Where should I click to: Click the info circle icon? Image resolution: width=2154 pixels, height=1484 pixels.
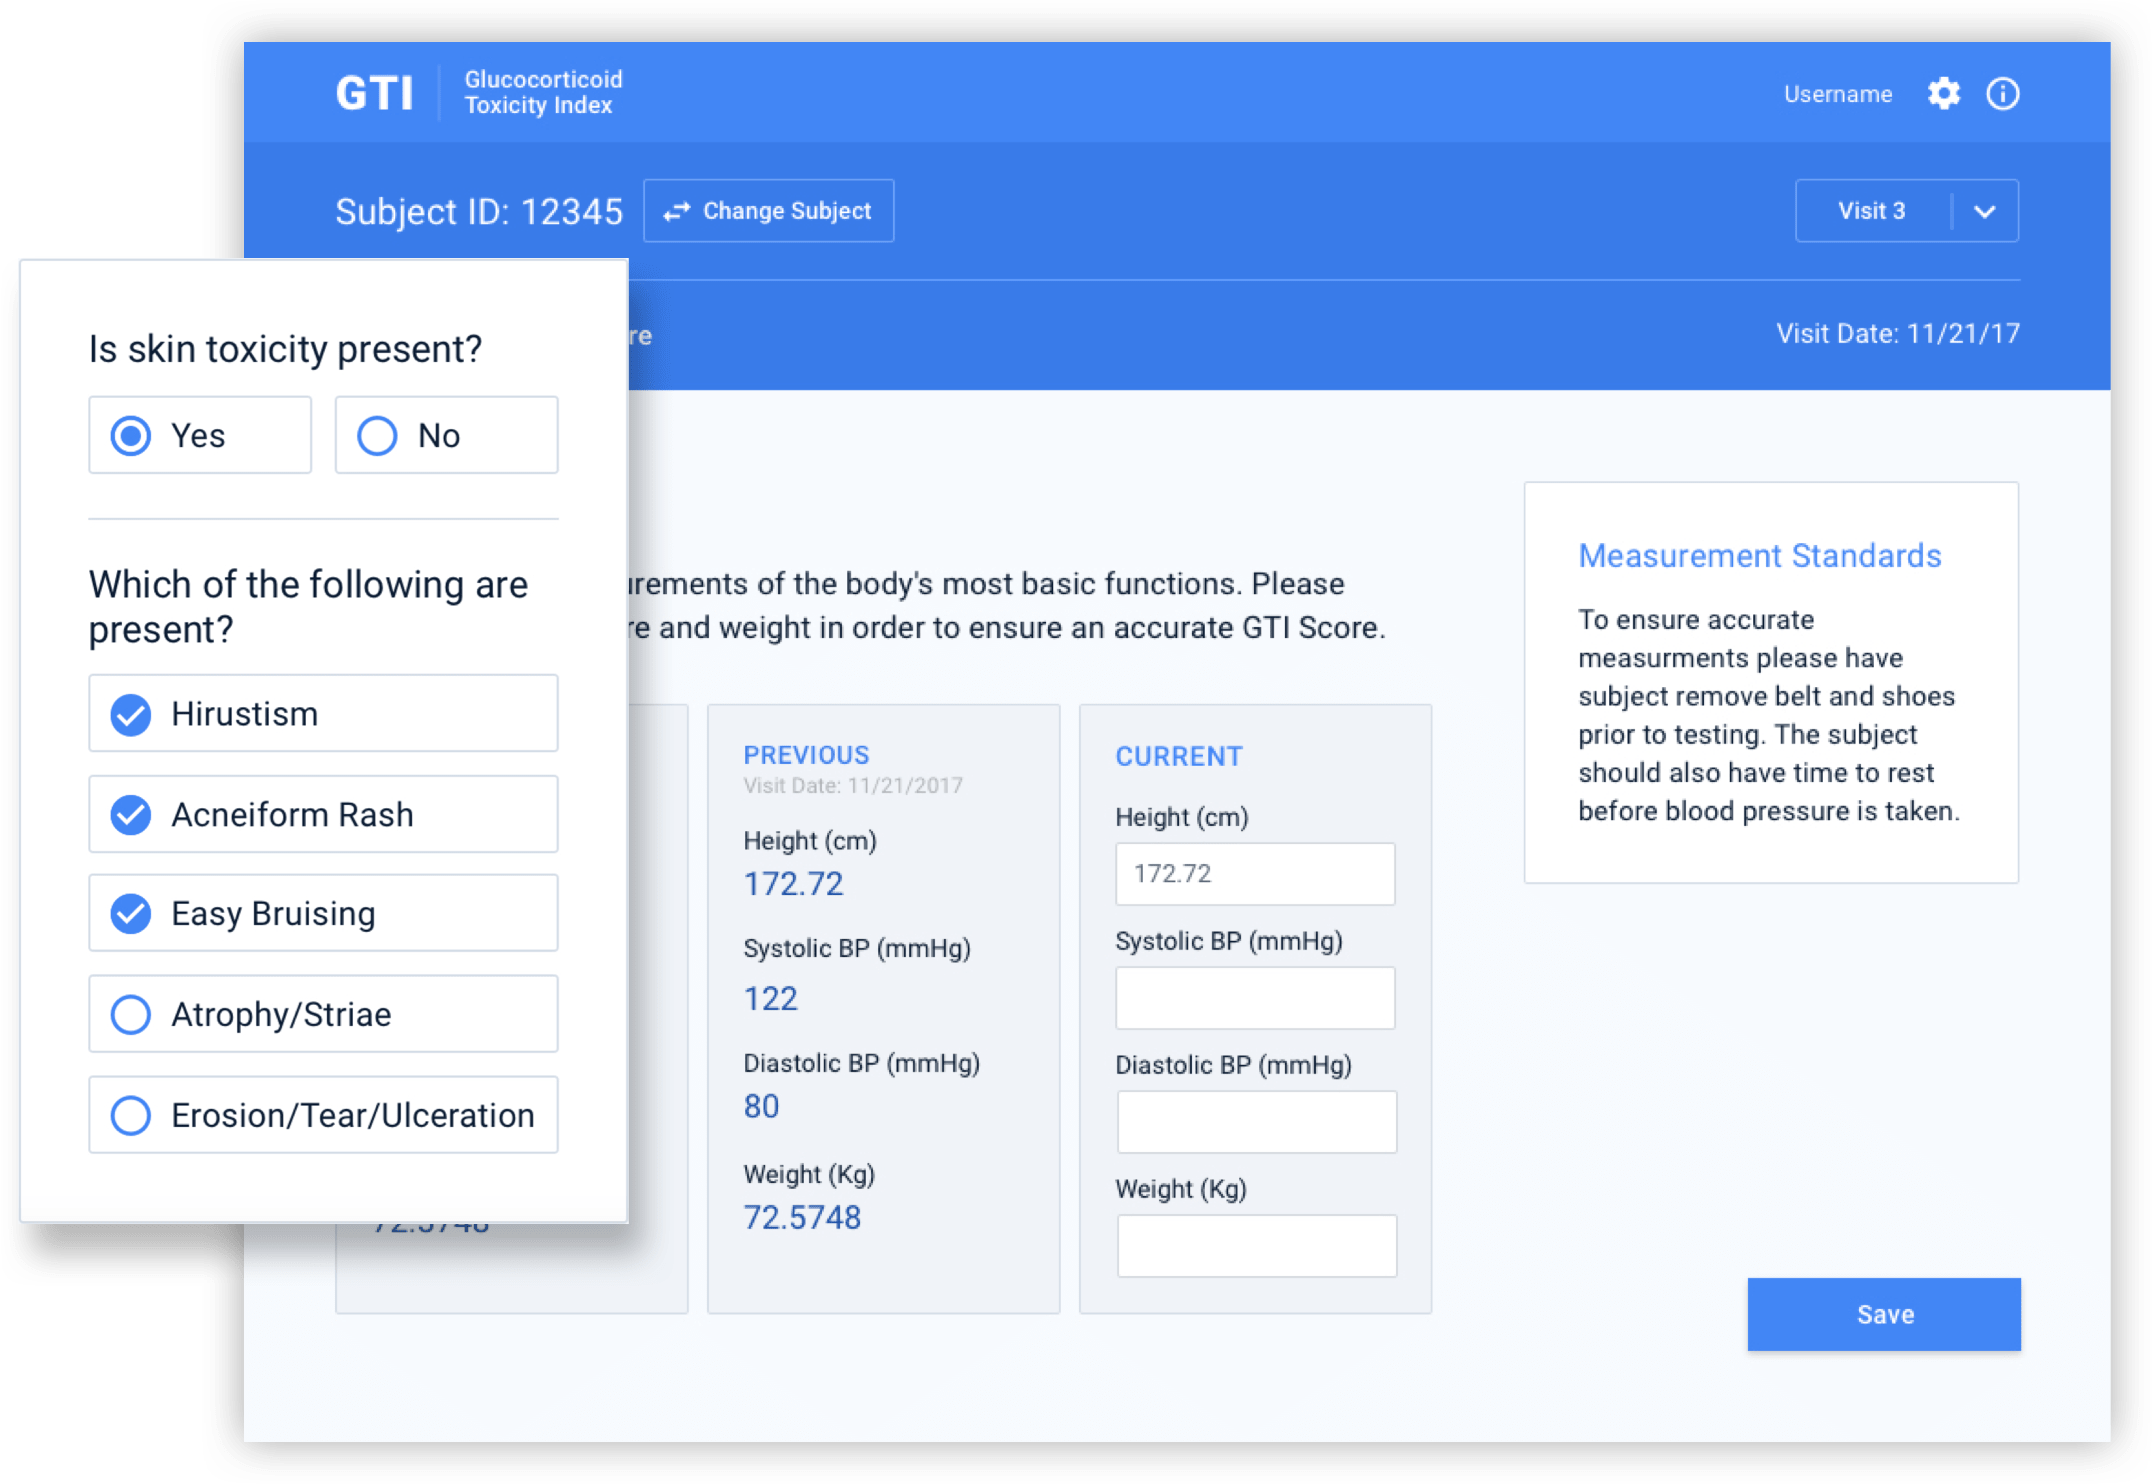pos(2002,94)
